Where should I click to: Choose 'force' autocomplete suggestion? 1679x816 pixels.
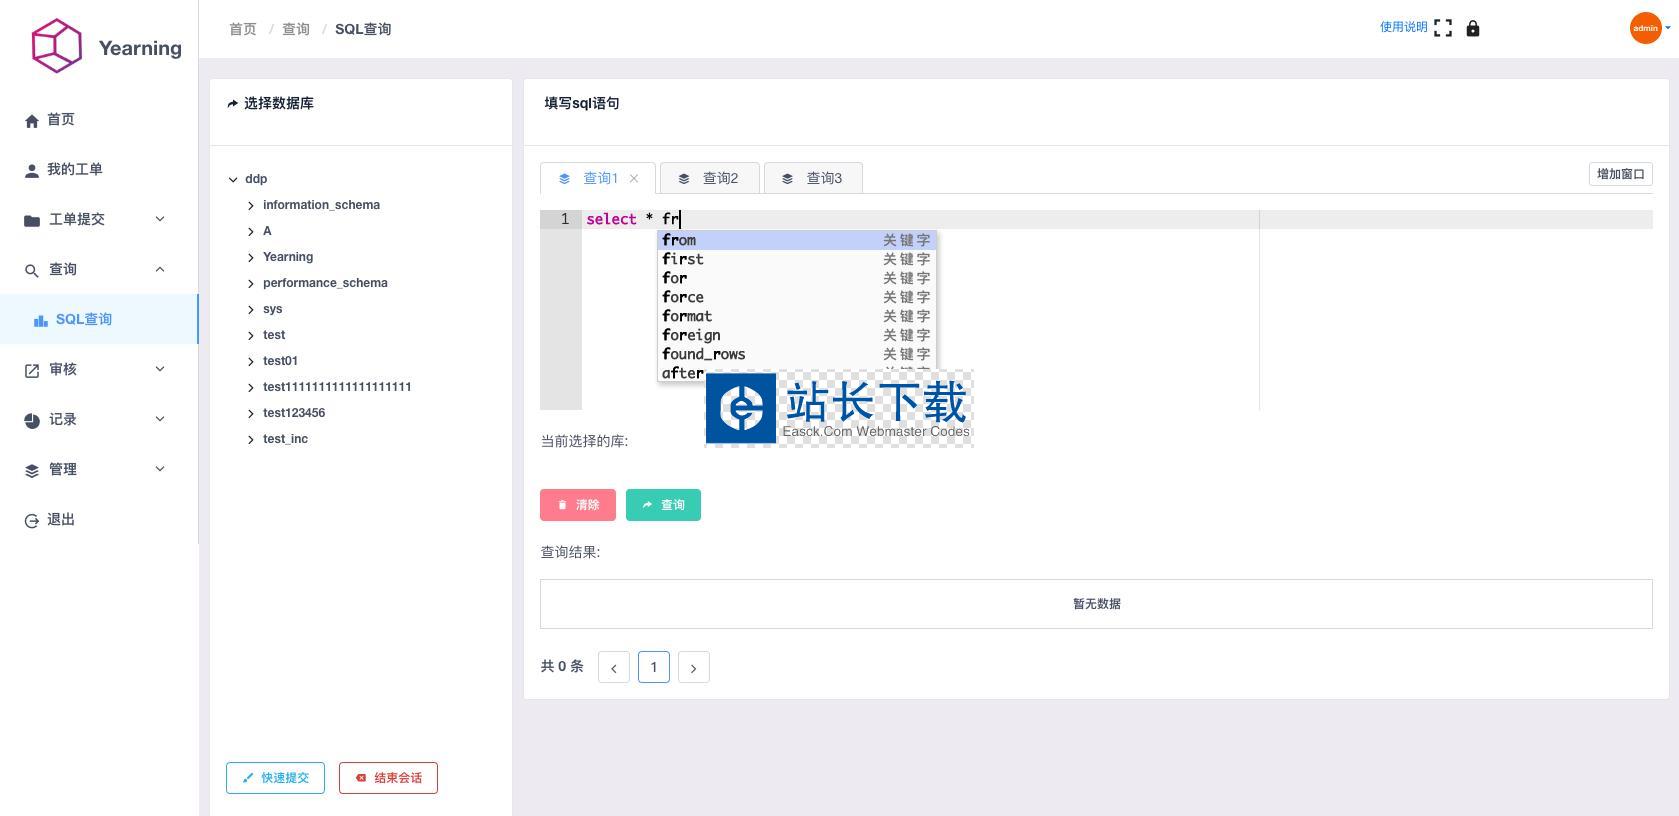tap(797, 297)
